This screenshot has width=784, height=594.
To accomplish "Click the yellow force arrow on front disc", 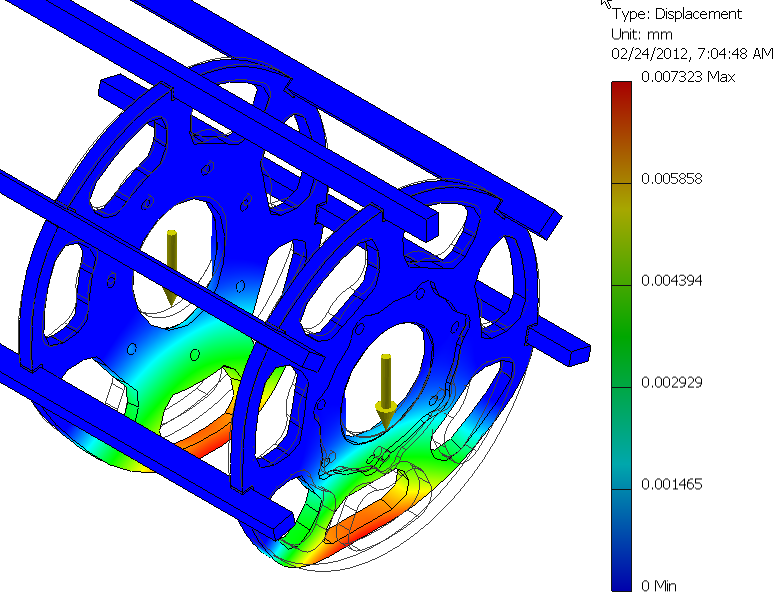I will tap(384, 391).
